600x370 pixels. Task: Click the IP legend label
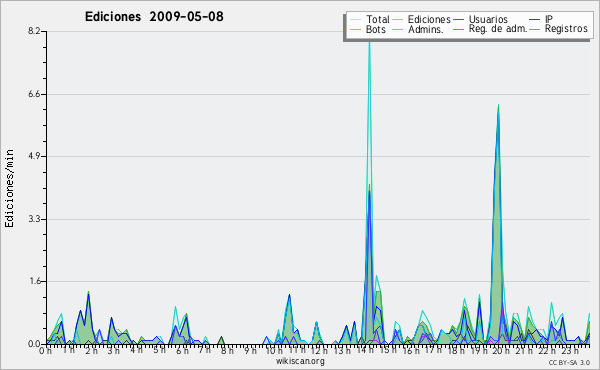pos(549,19)
